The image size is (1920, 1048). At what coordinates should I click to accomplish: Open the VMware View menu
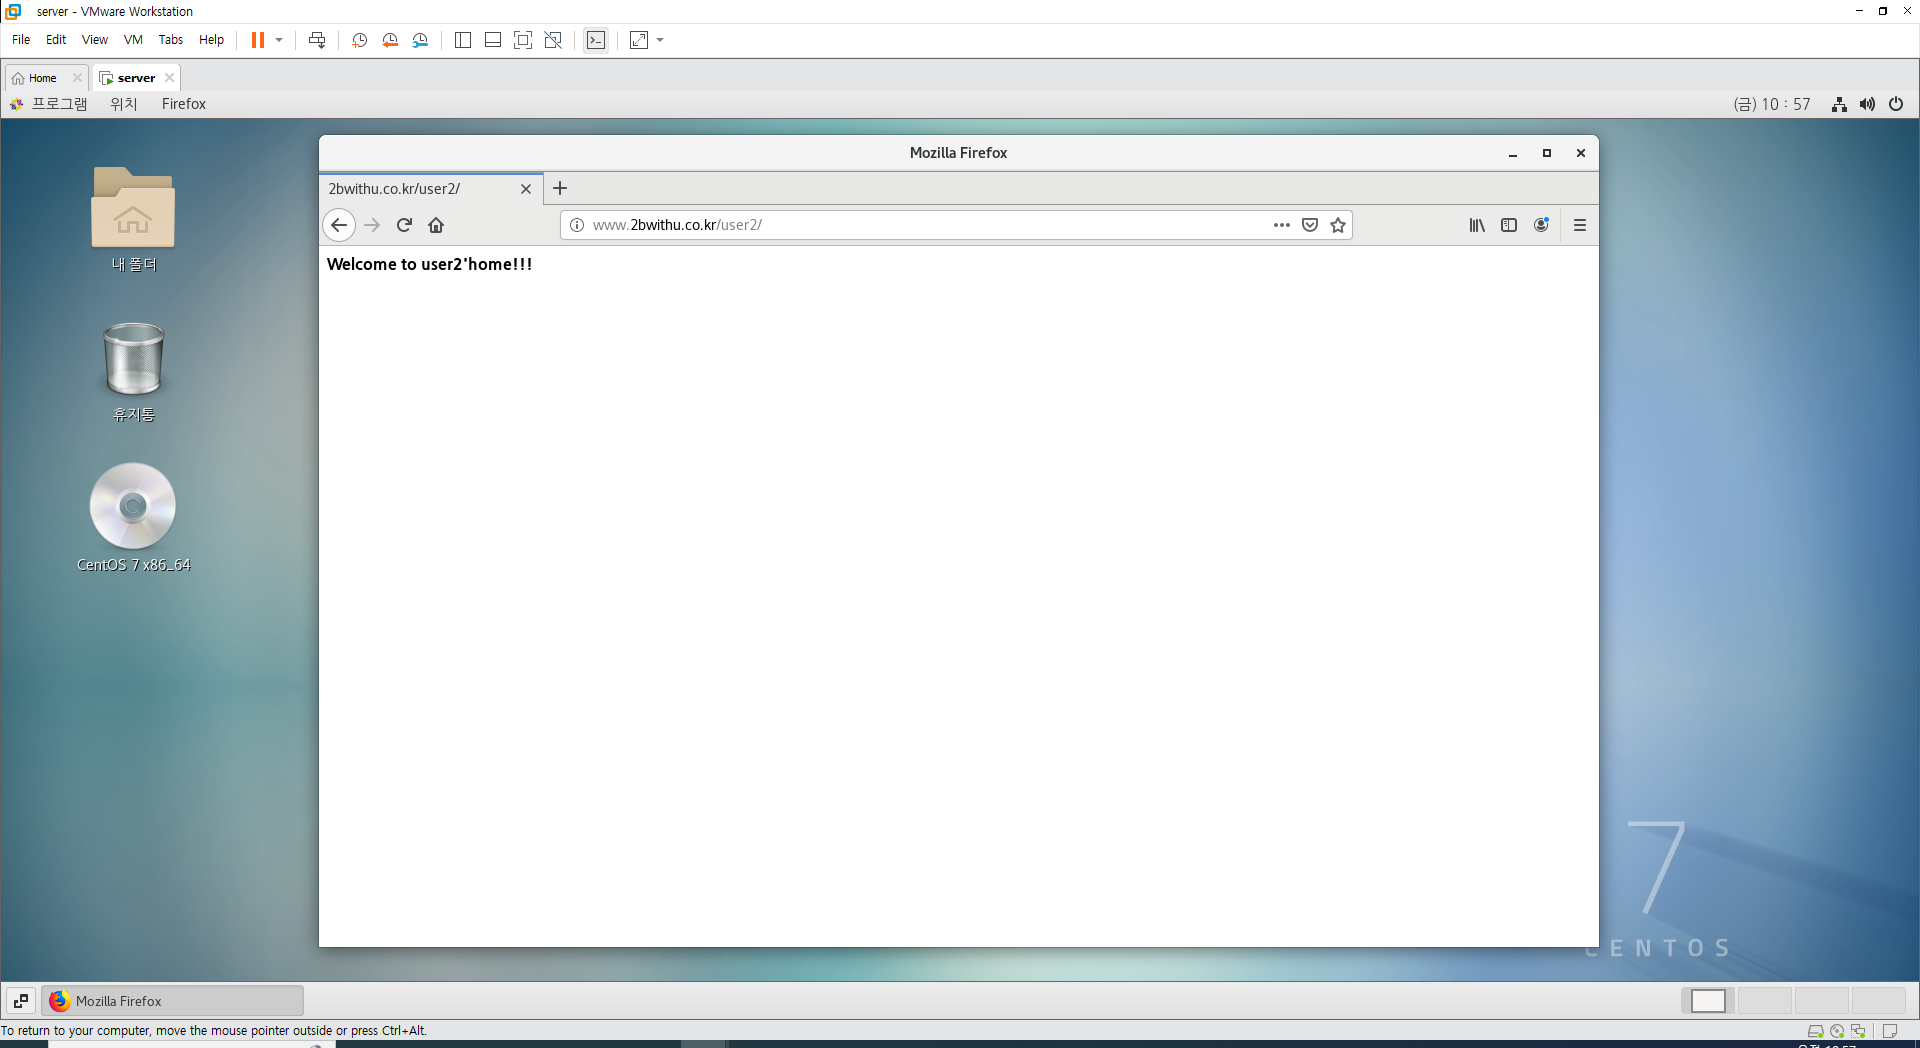click(x=95, y=40)
